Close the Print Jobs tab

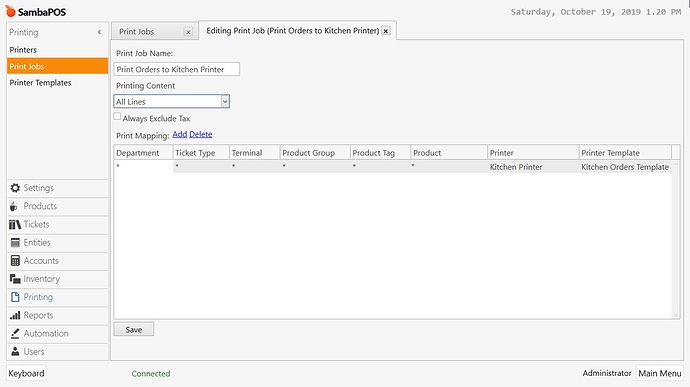(x=188, y=32)
